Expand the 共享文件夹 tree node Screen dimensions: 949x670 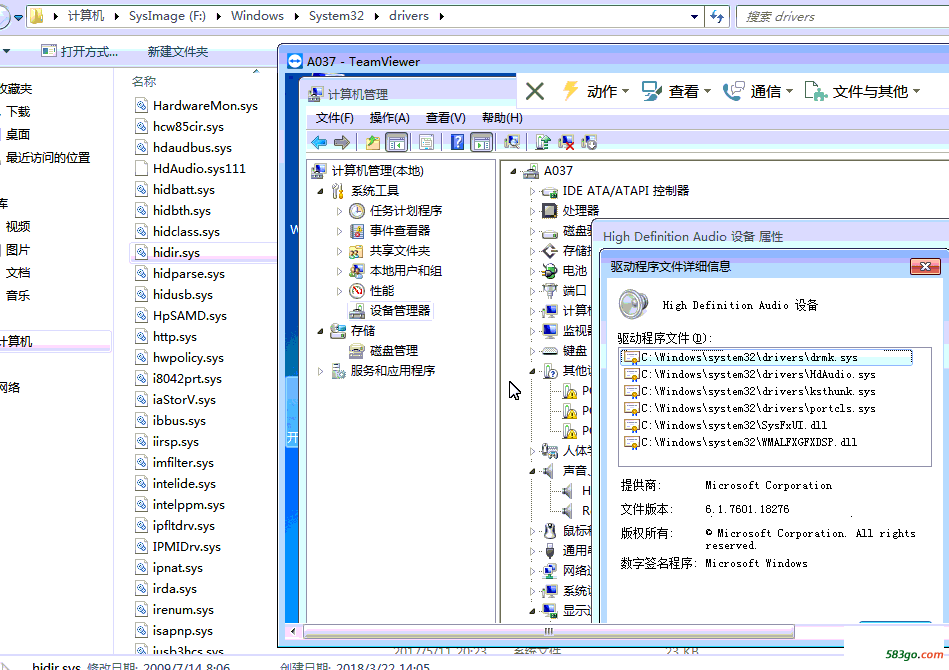pyautogui.click(x=340, y=251)
